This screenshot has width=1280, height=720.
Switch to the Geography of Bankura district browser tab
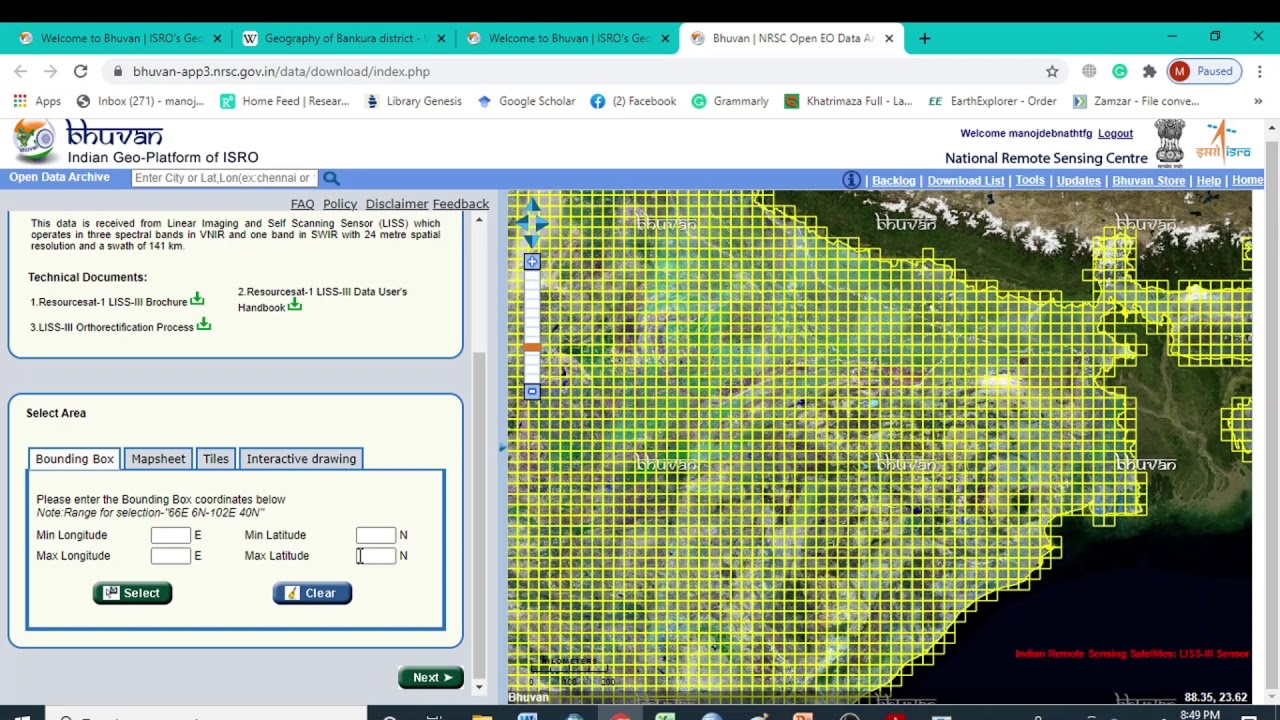[344, 38]
